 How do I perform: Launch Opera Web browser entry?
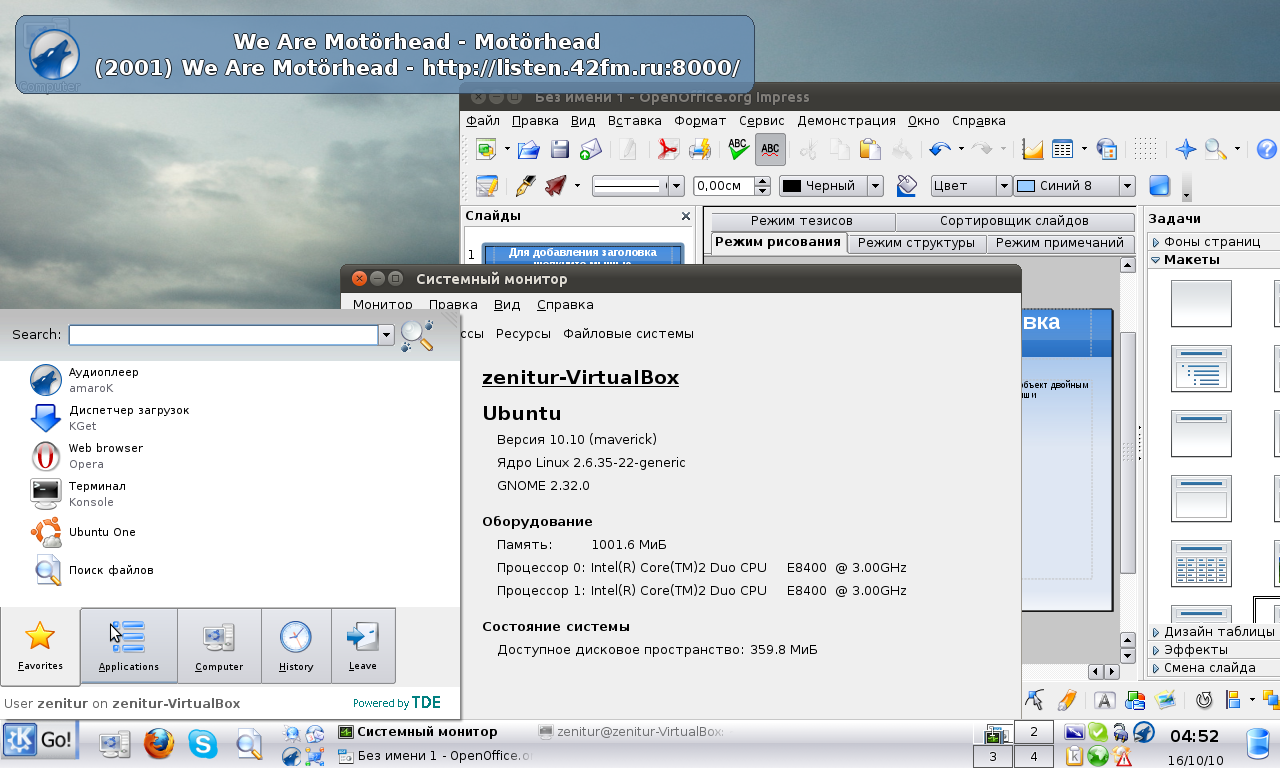230,456
